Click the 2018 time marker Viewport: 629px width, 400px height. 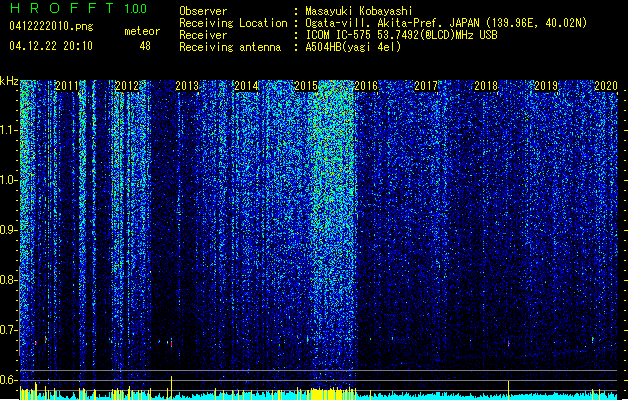click(486, 86)
